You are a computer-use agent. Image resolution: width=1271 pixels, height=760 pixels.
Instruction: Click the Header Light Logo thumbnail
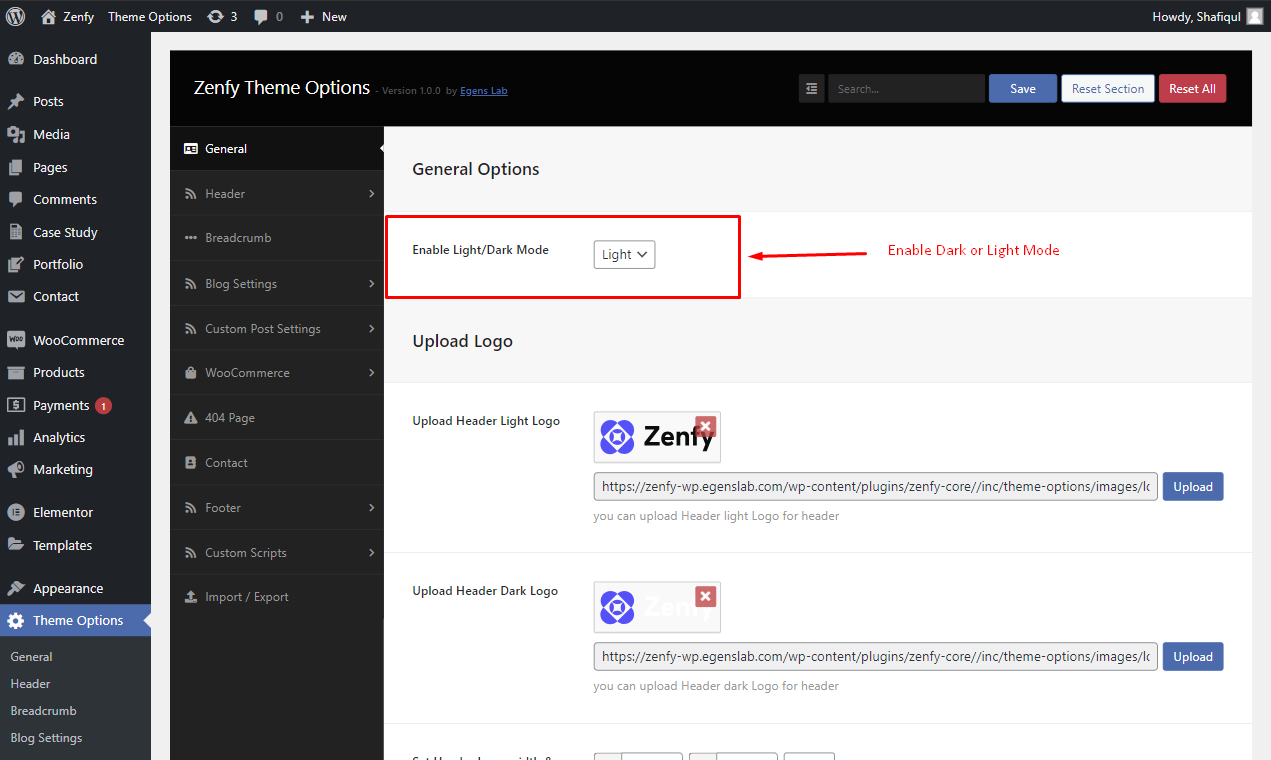(657, 437)
